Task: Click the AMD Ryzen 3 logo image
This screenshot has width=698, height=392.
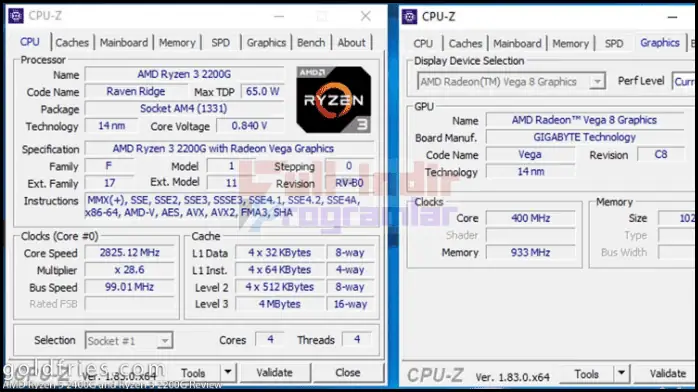Action: click(x=333, y=100)
